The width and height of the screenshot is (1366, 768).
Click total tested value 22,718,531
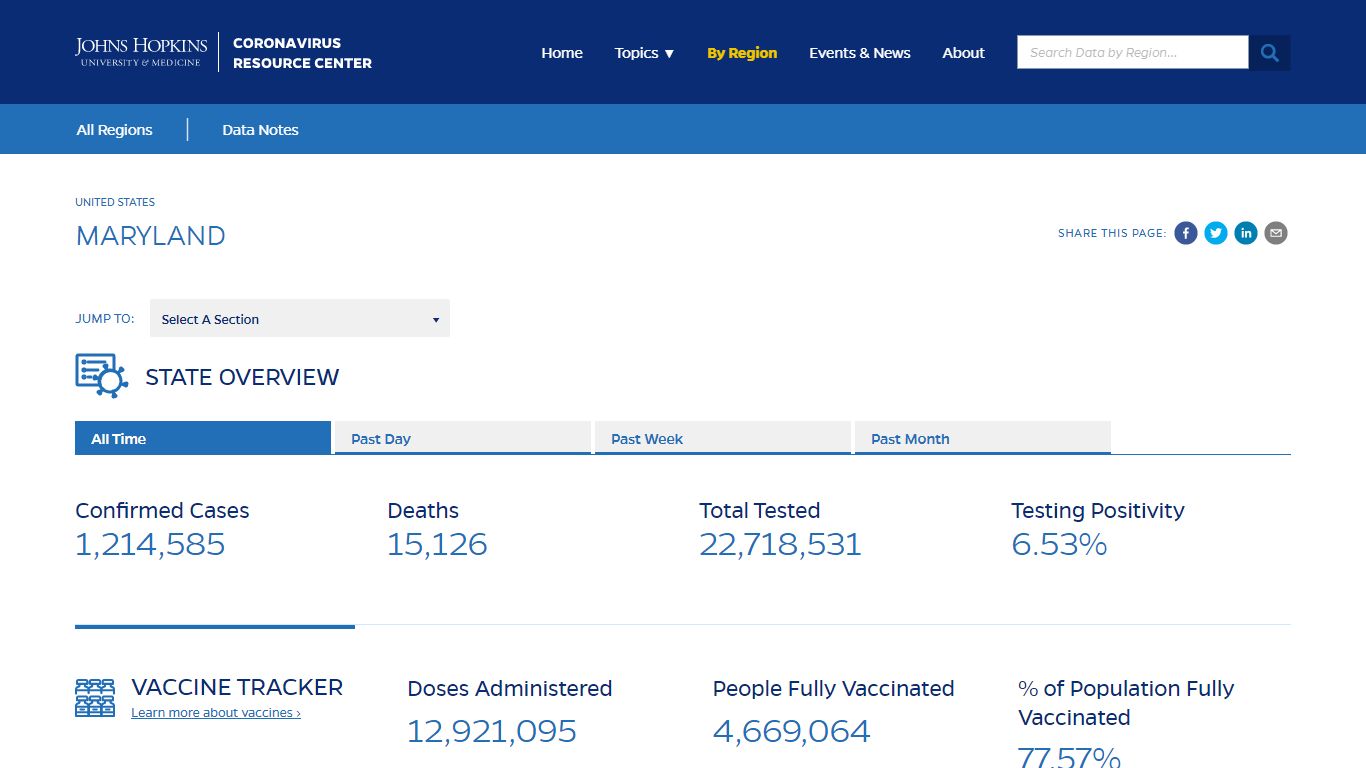pyautogui.click(x=780, y=545)
